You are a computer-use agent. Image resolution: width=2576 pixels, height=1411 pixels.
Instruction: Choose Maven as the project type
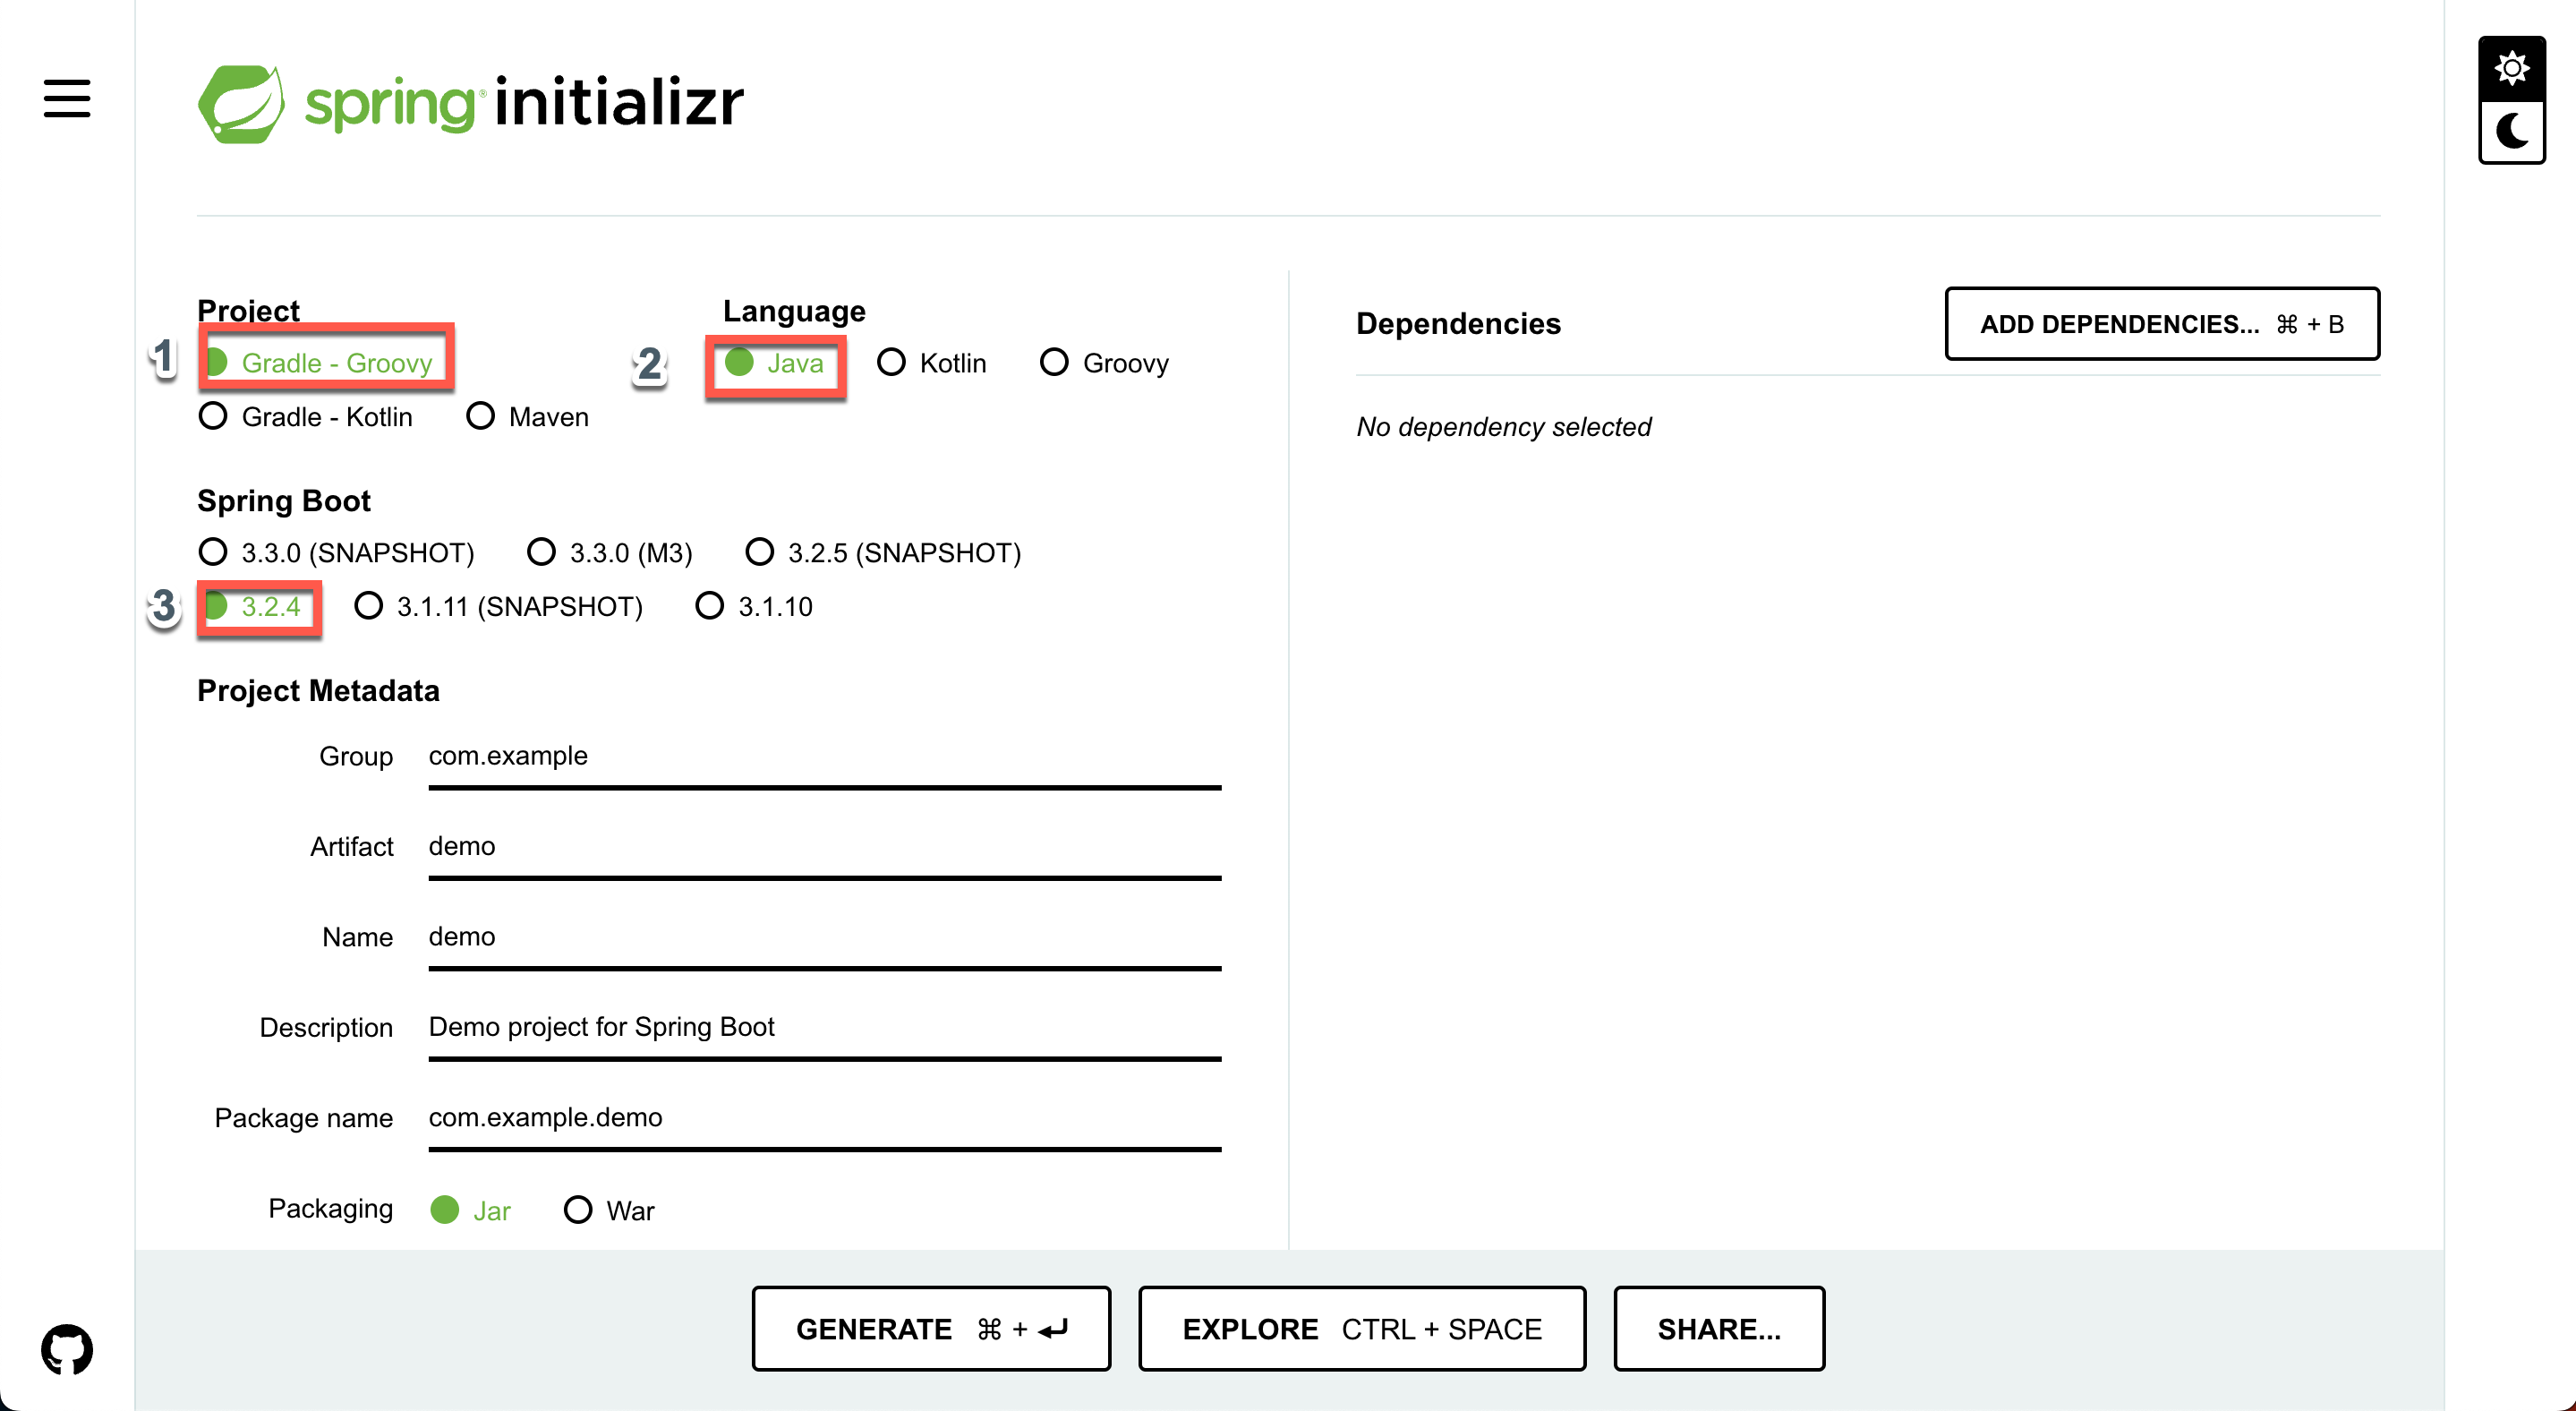tap(528, 416)
